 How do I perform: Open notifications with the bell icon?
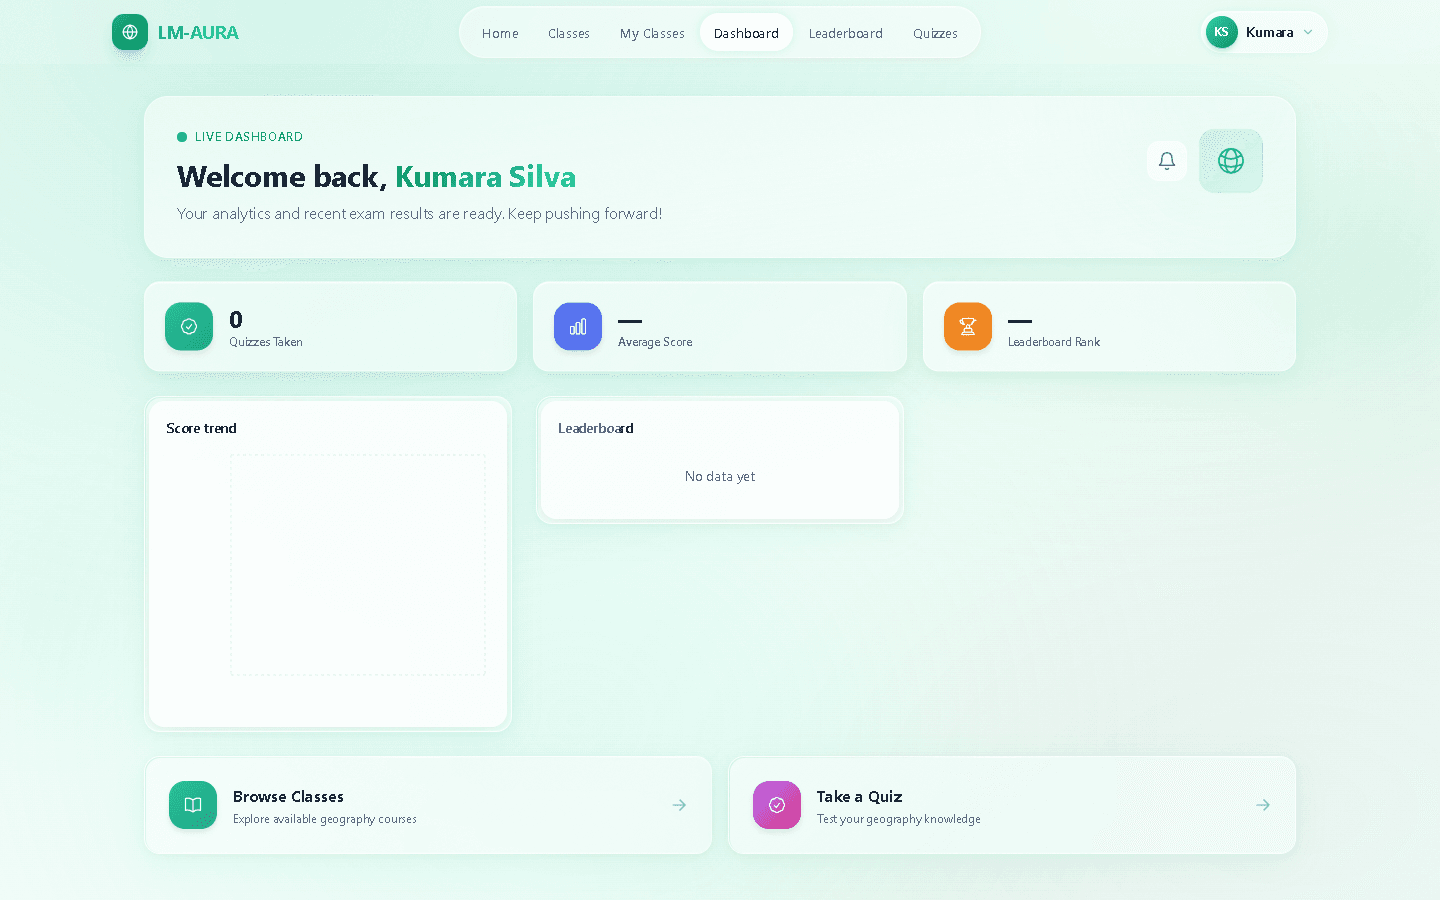pyautogui.click(x=1167, y=161)
